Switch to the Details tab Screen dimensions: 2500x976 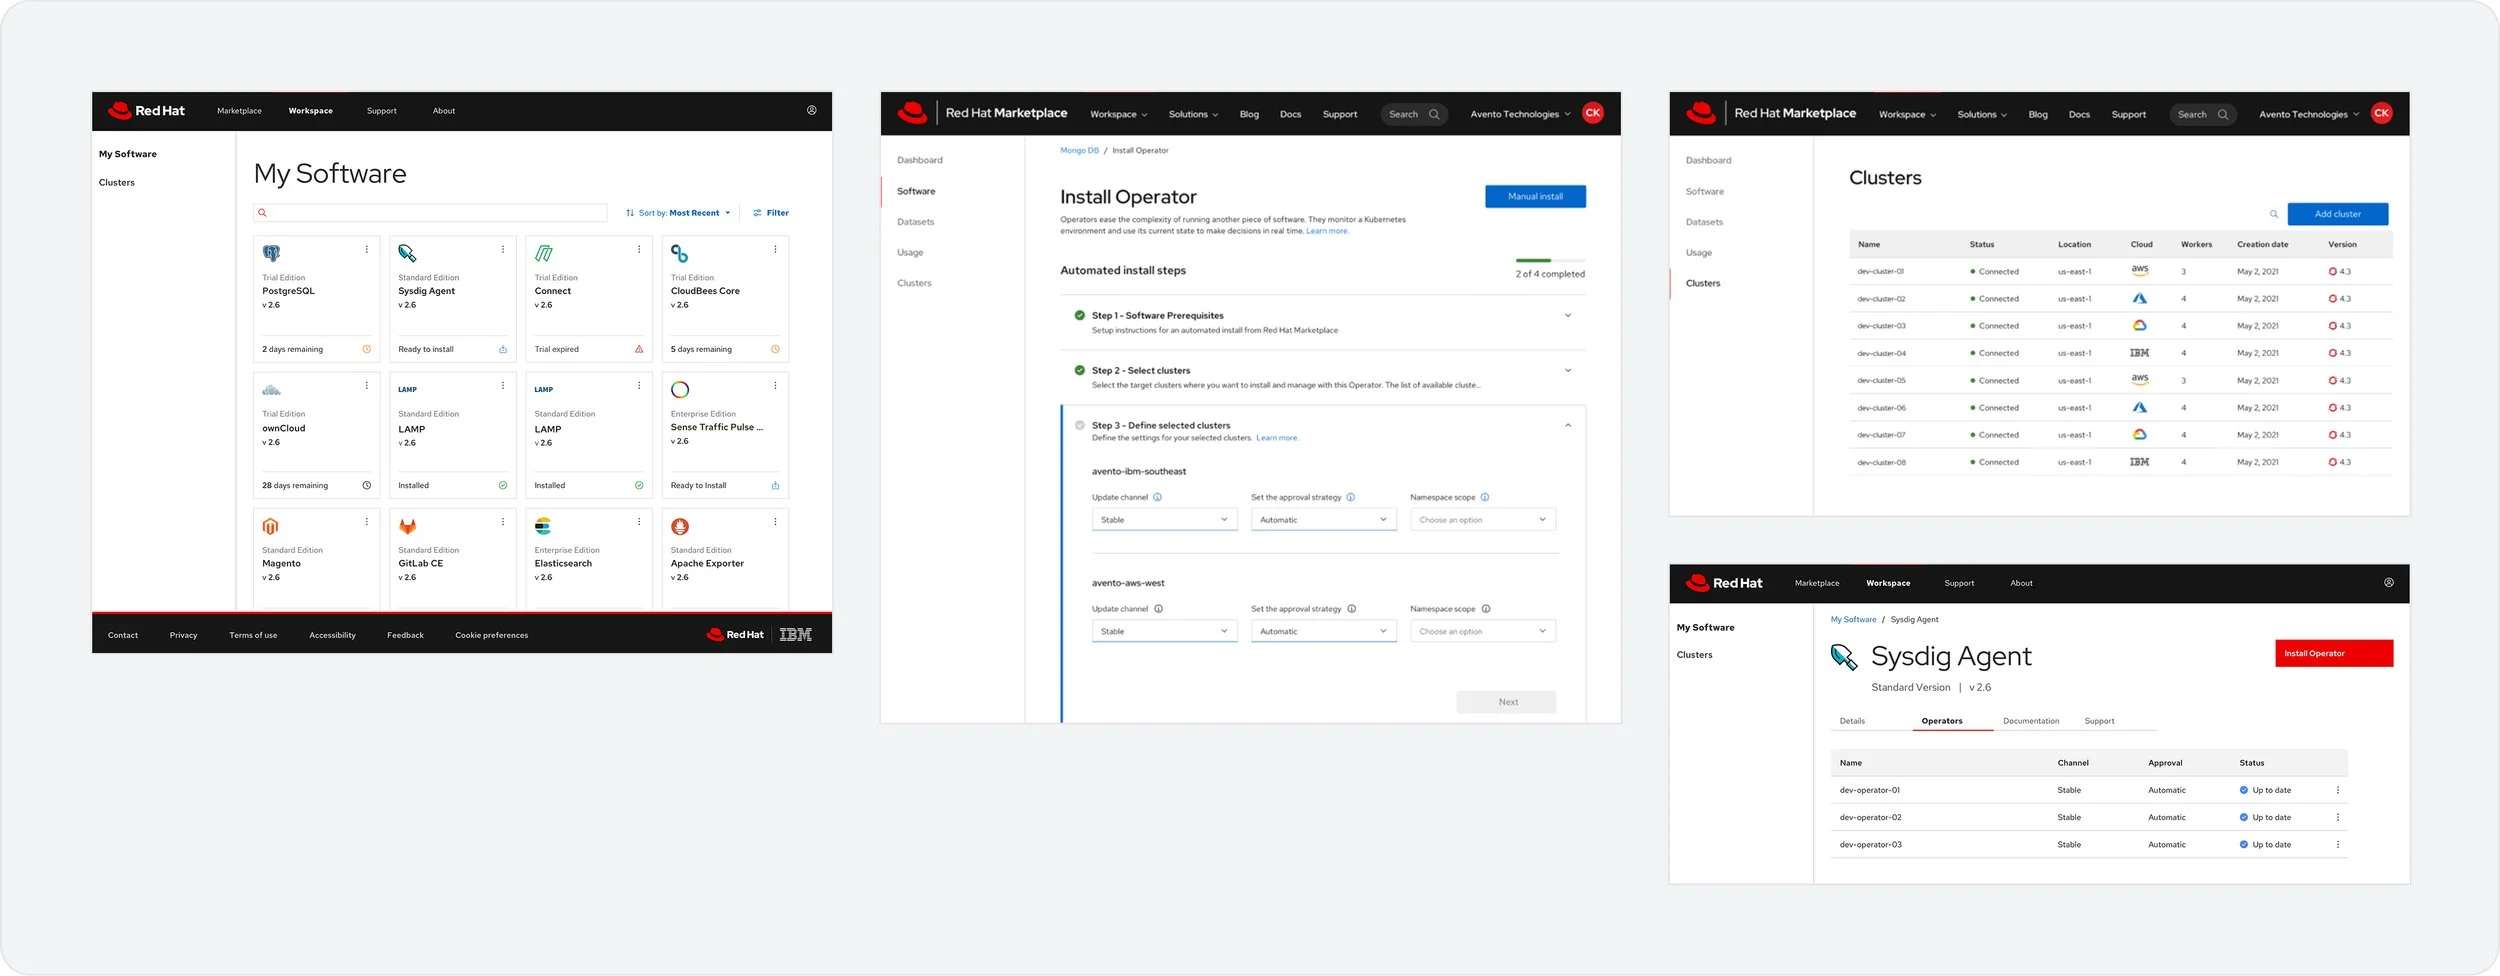pos(1852,721)
